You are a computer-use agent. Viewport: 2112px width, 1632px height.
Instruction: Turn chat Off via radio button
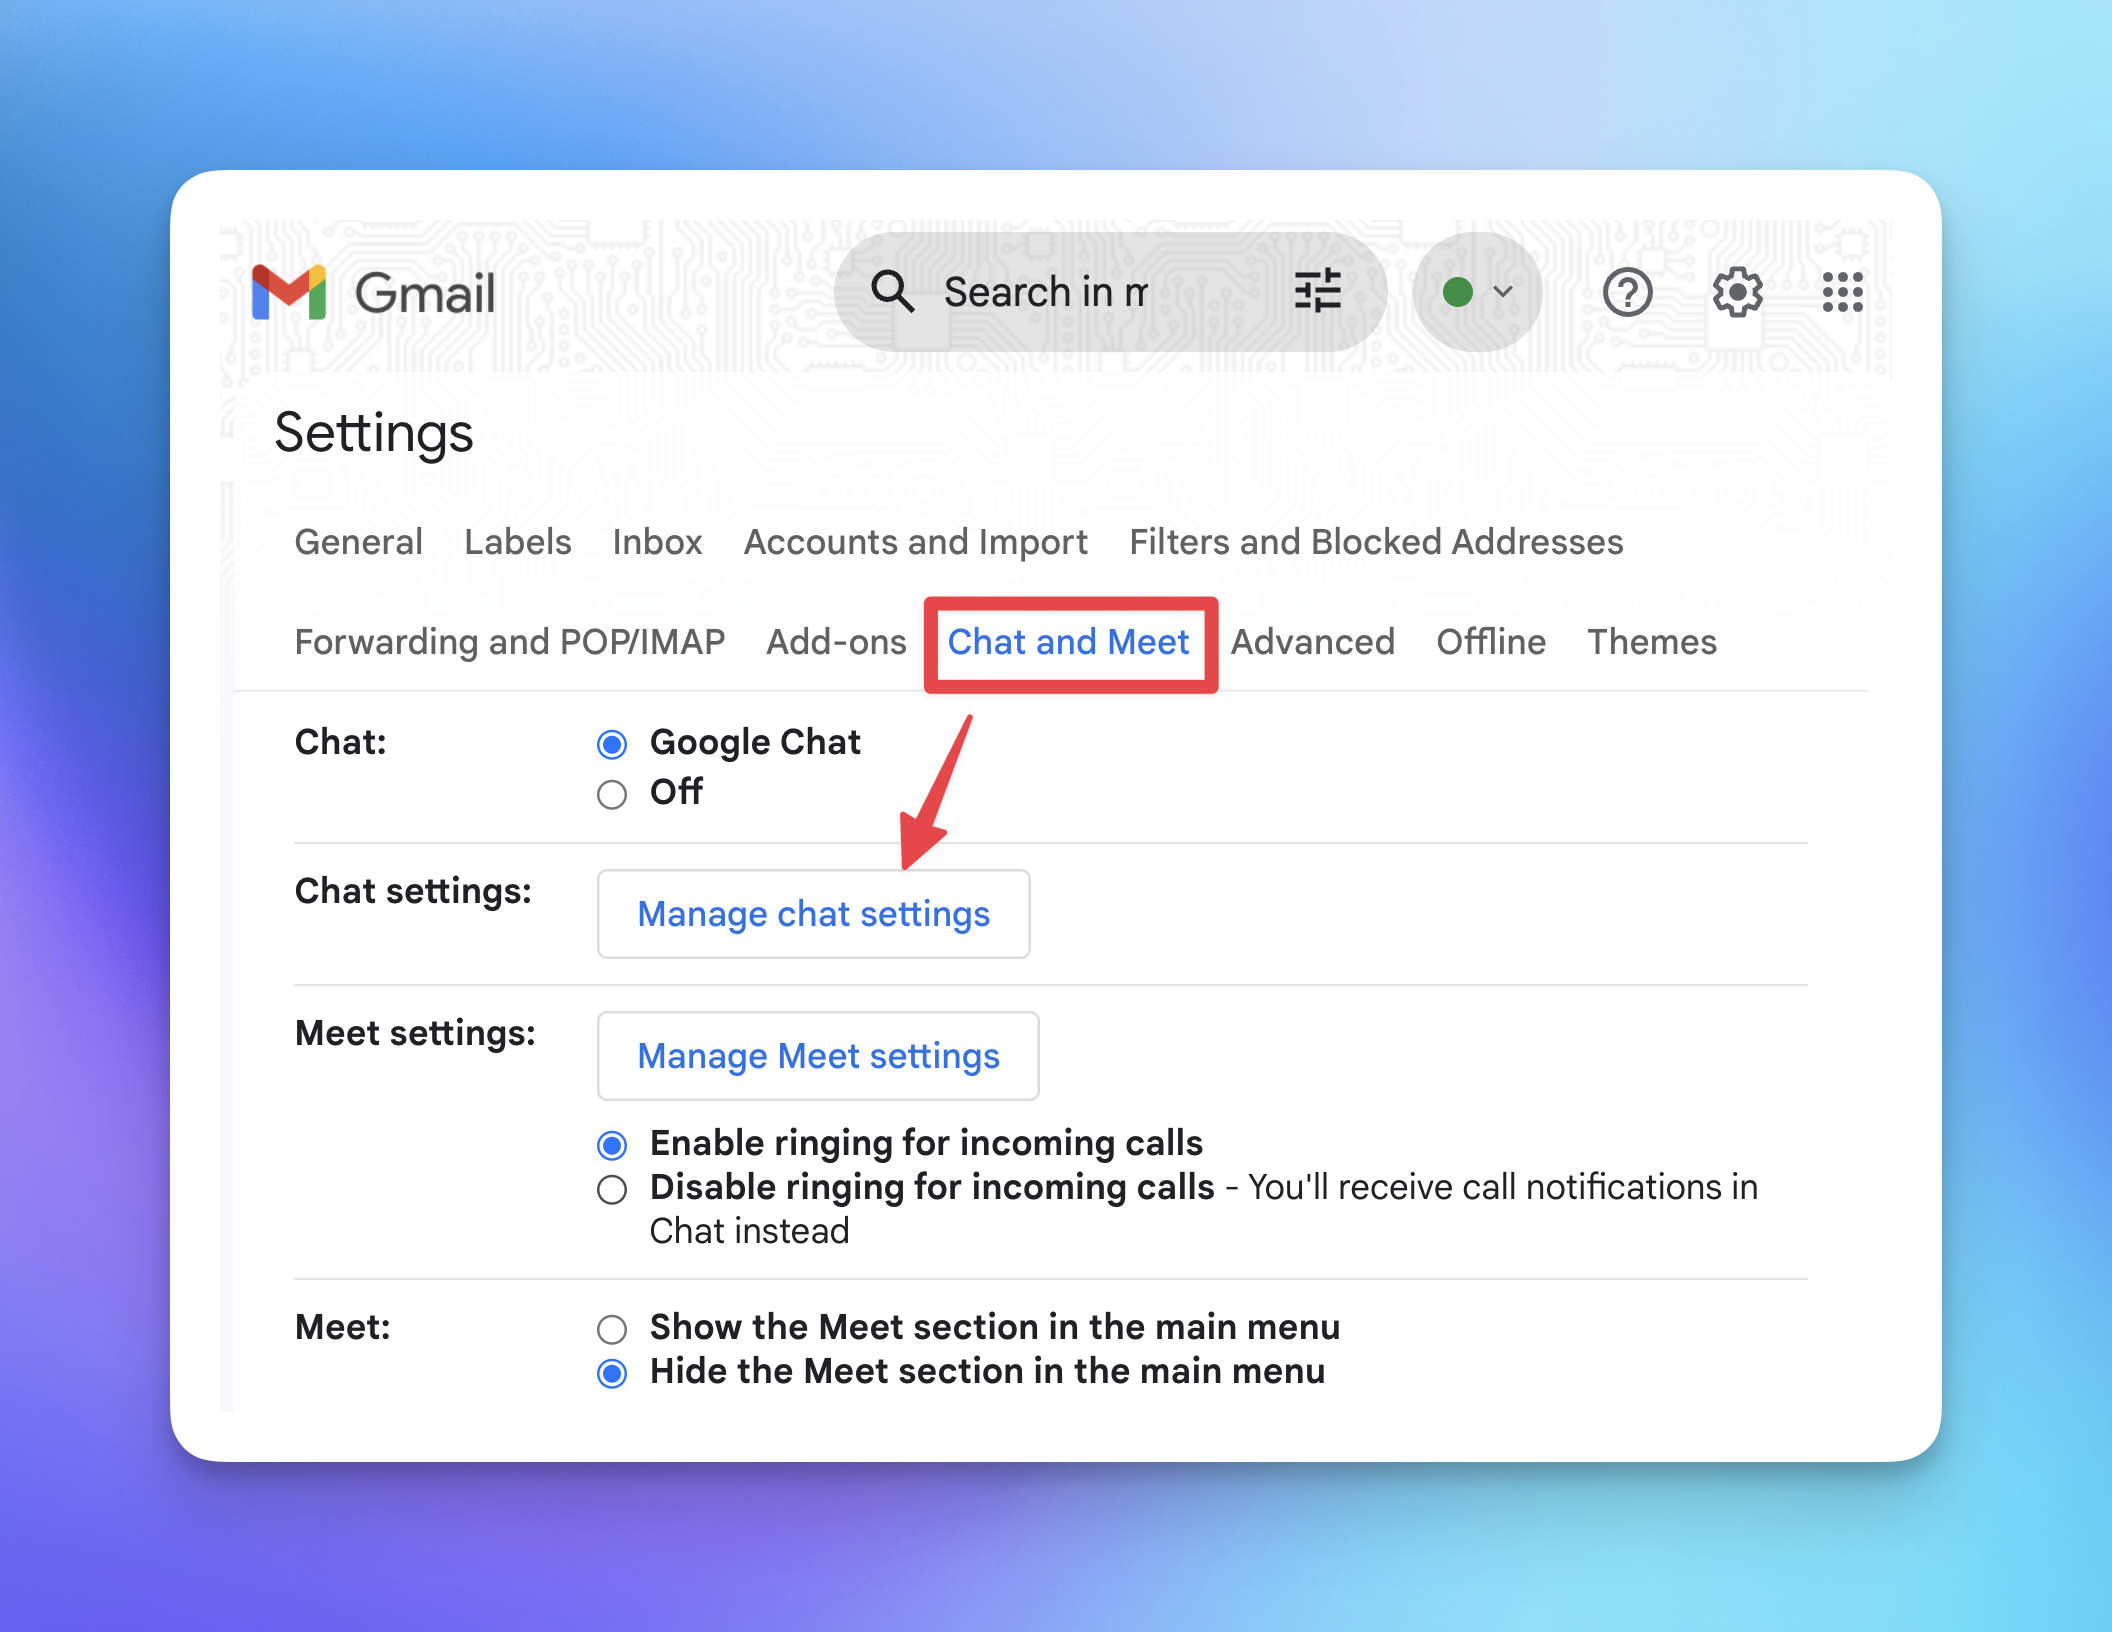(612, 795)
